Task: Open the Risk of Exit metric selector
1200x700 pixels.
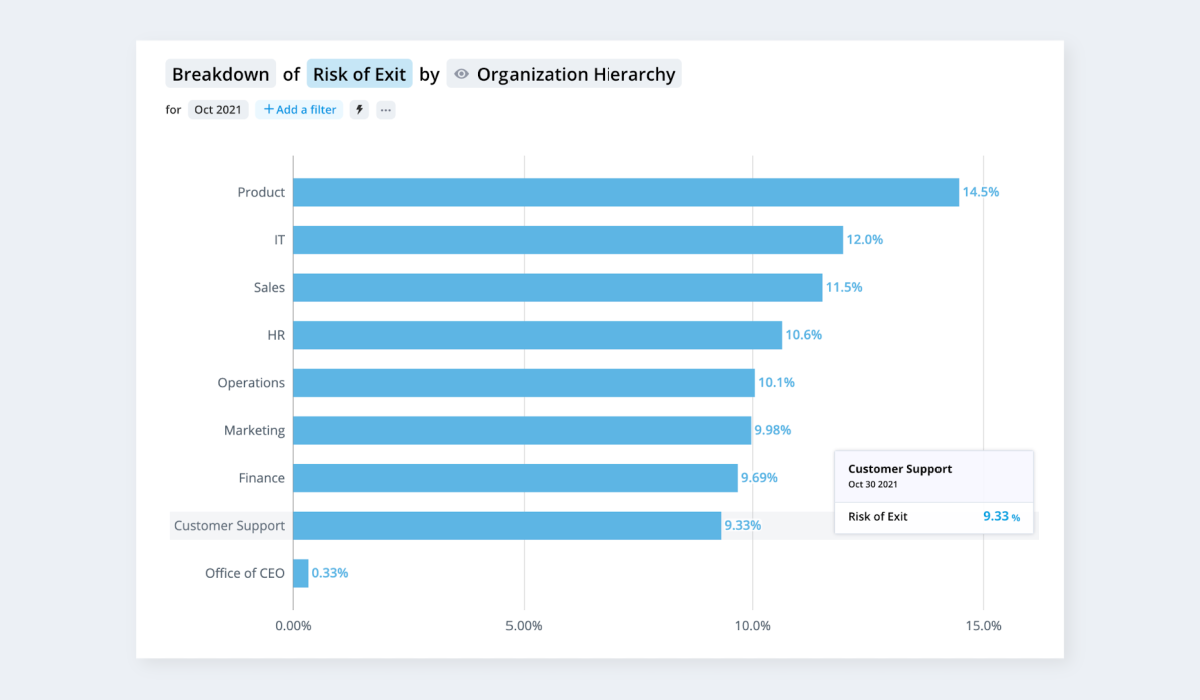Action: point(360,74)
